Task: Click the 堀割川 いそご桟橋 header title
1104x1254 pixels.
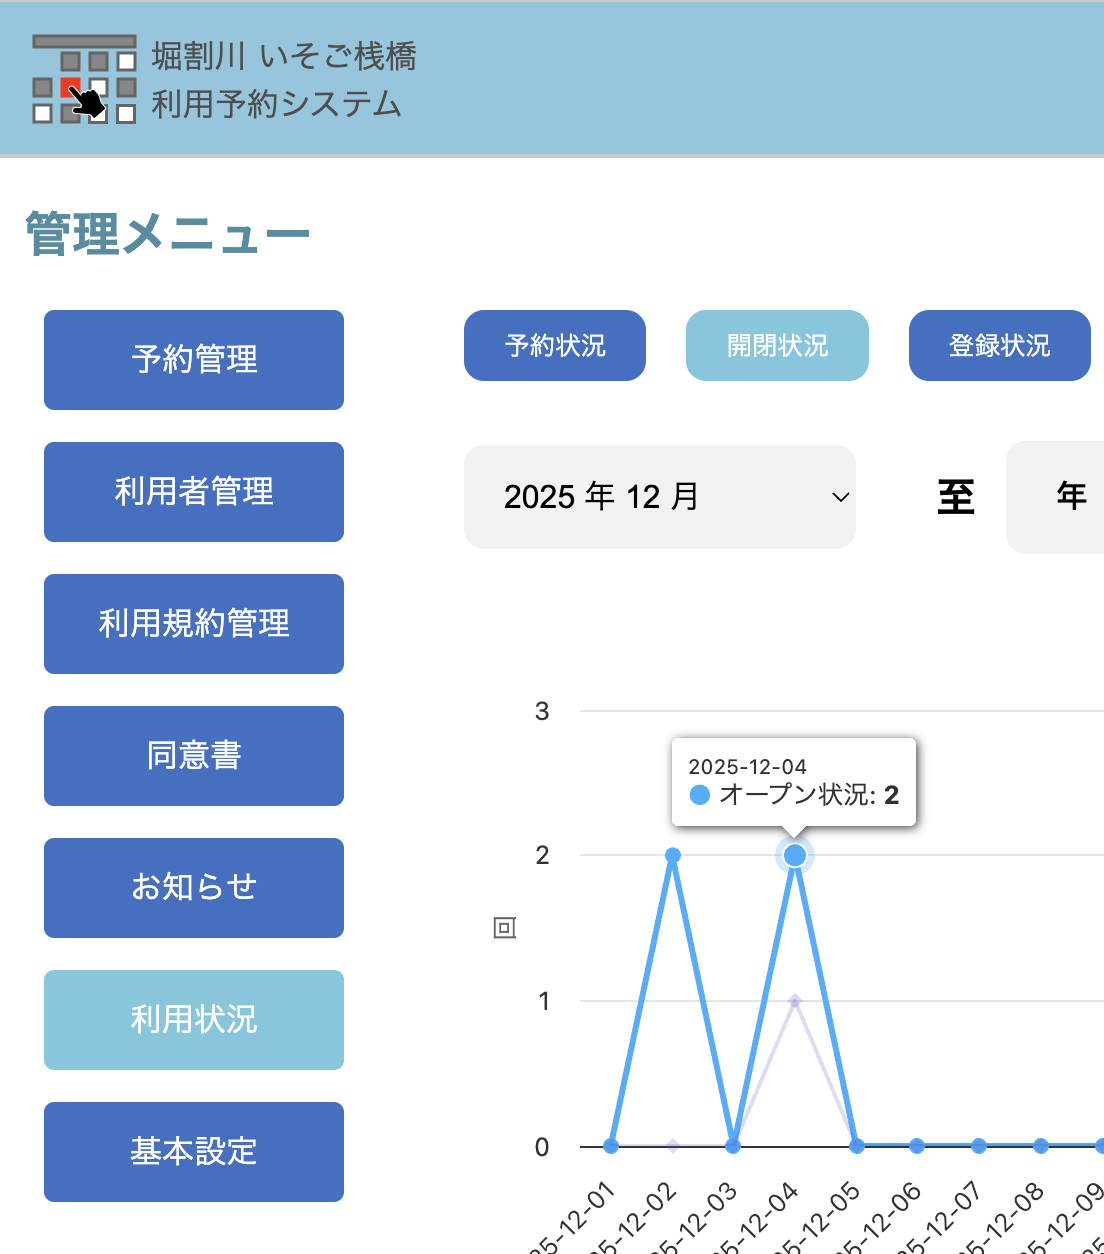Action: click(x=283, y=56)
